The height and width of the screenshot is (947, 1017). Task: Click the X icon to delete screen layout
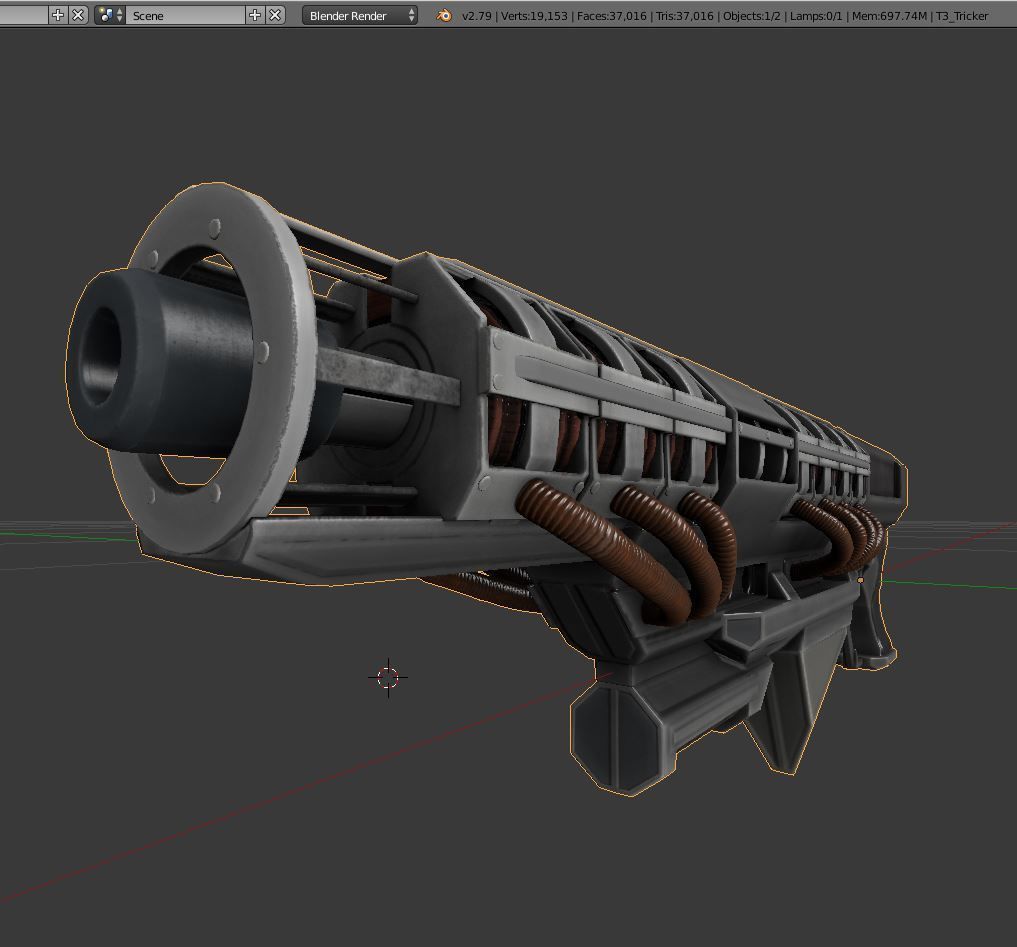(x=79, y=15)
